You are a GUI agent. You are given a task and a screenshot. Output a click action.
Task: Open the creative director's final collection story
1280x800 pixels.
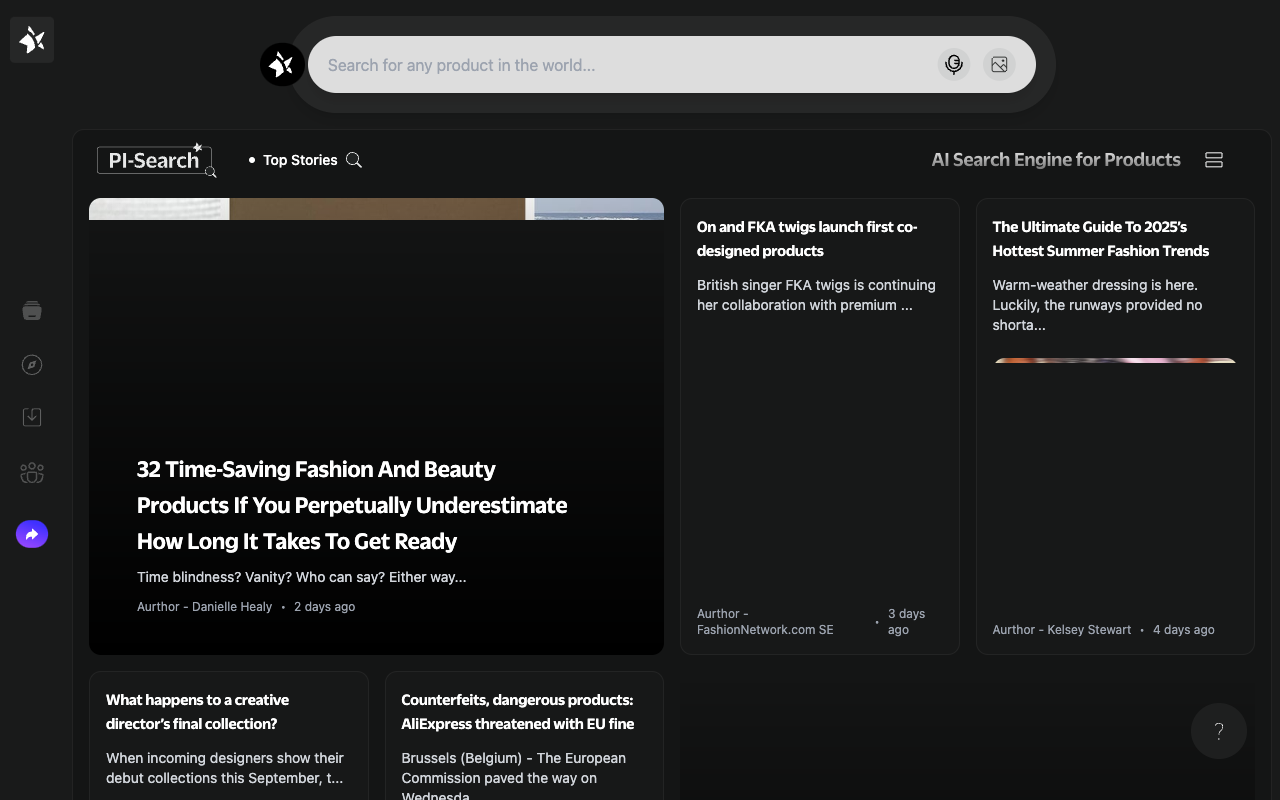point(197,712)
